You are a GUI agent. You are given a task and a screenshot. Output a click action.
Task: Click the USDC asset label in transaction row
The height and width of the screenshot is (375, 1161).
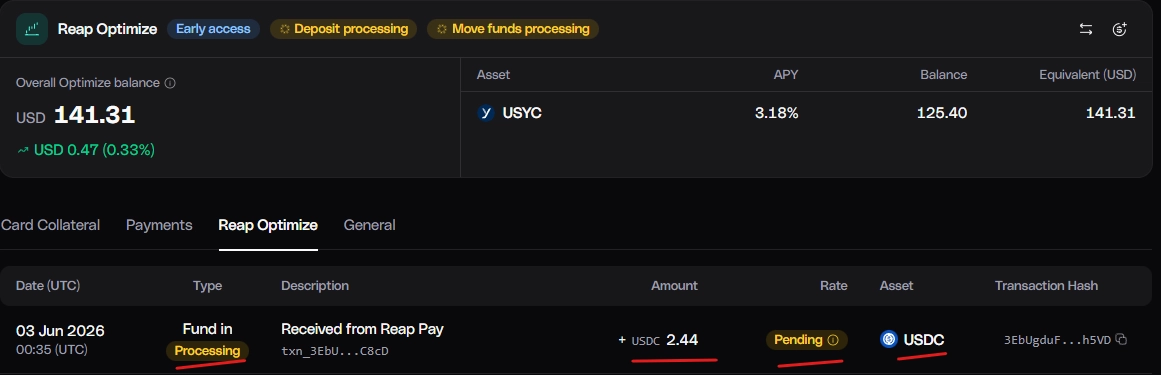click(923, 339)
